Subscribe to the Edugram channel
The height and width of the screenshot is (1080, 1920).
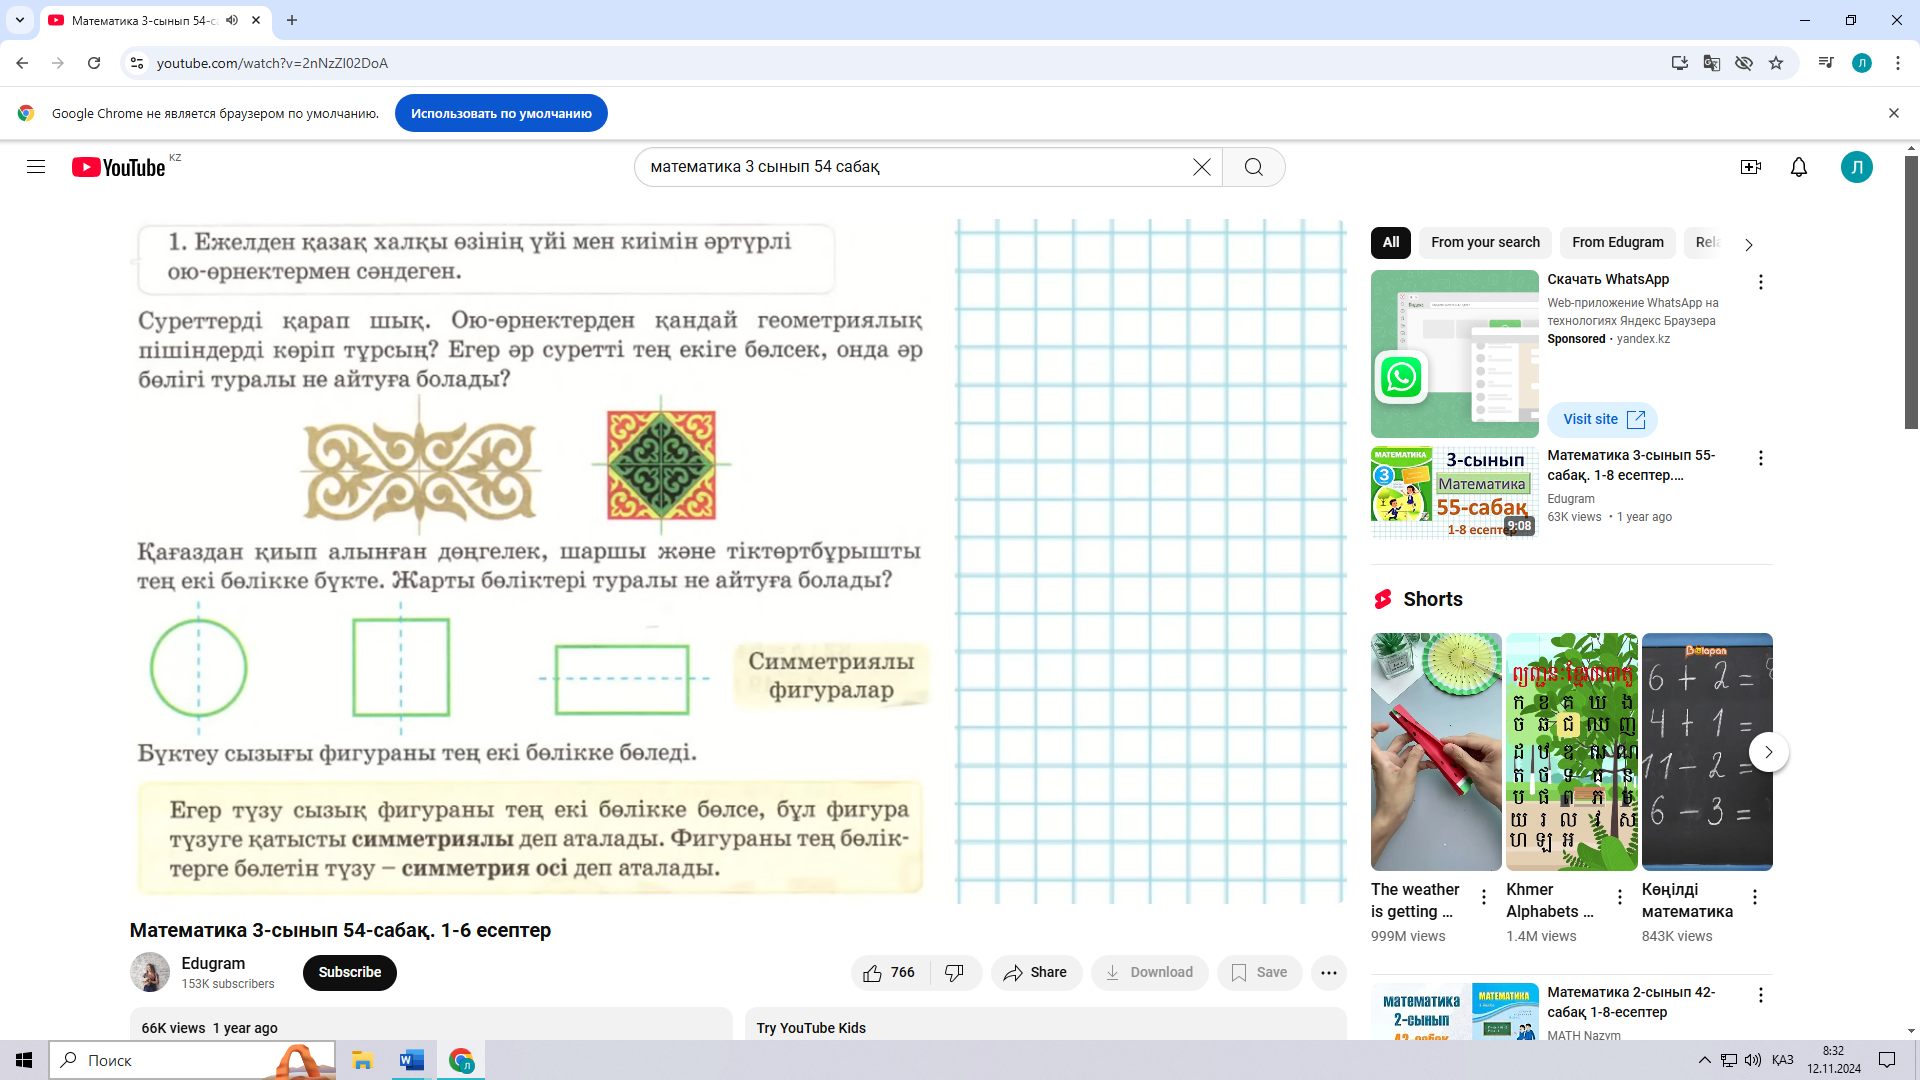tap(349, 972)
